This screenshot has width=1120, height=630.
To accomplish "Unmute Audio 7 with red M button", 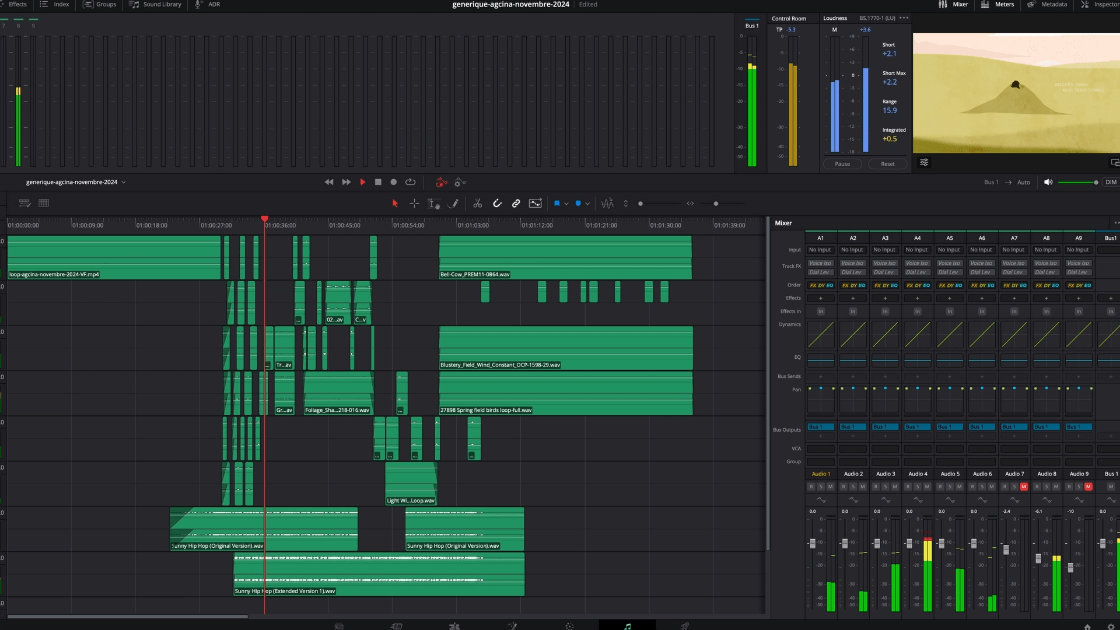I will coord(1024,486).
